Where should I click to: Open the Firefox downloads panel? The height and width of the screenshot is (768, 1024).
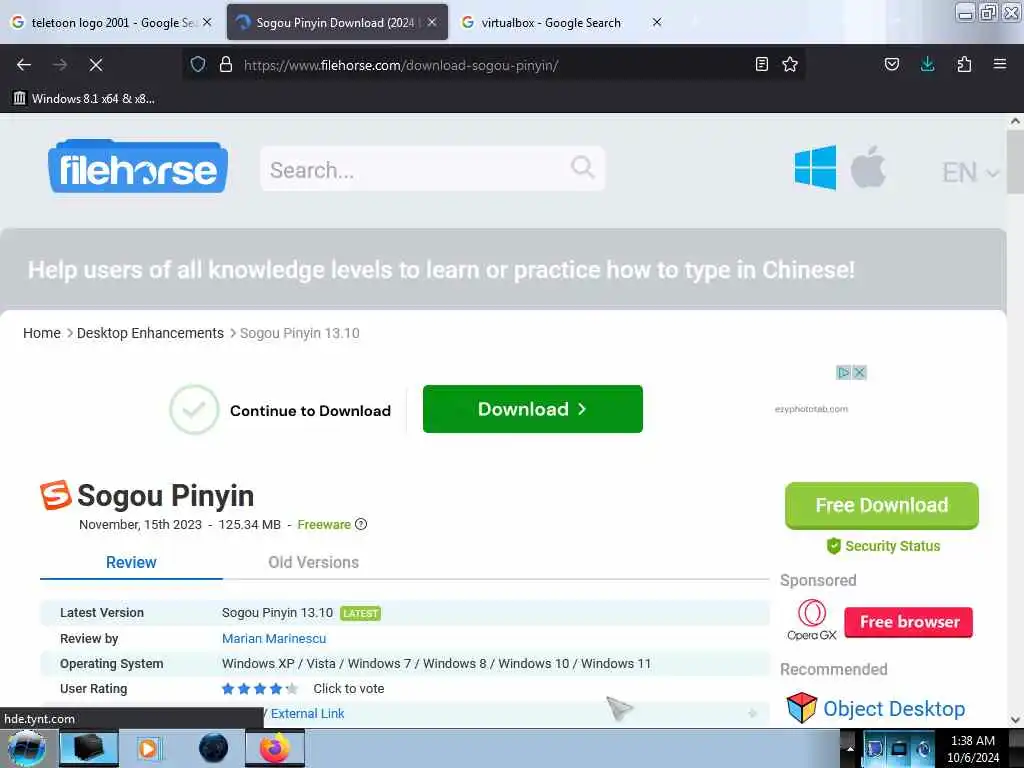(927, 64)
